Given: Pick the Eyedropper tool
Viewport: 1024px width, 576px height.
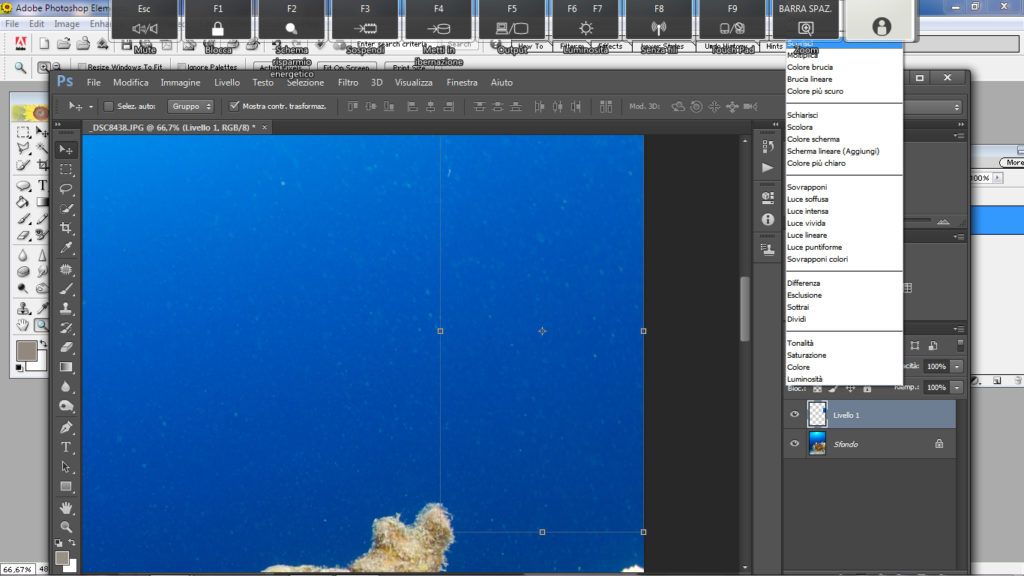Looking at the screenshot, I should 66,248.
